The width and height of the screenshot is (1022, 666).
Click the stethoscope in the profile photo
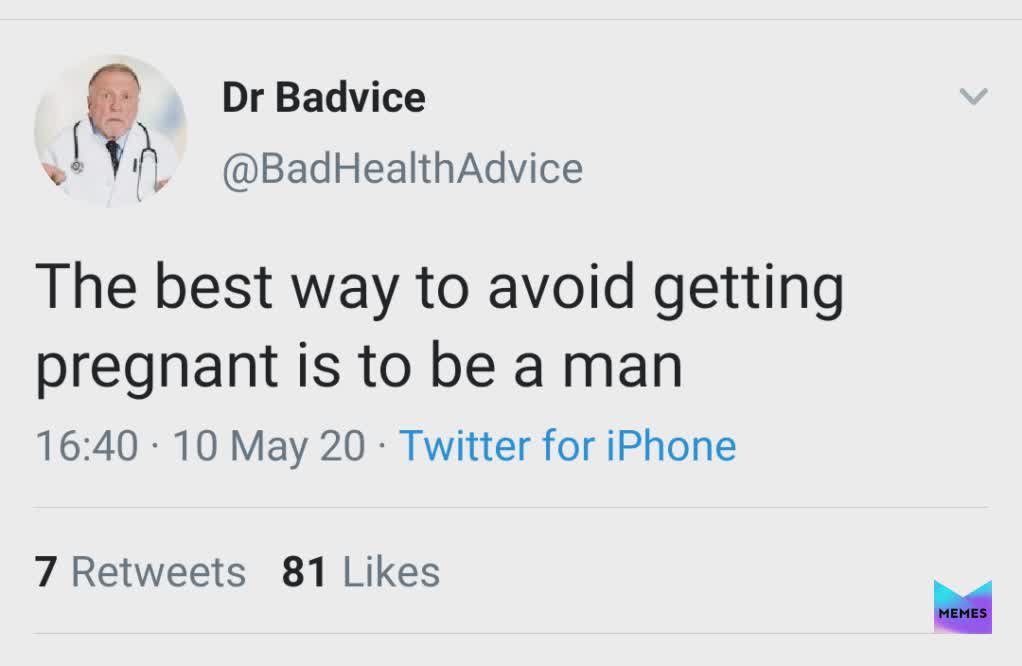147,160
